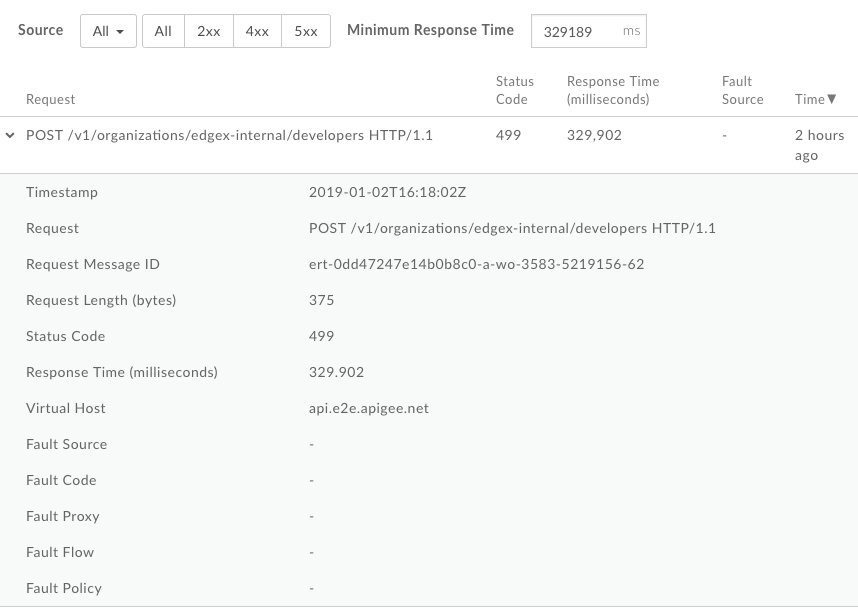Viewport: 858px width, 611px height.
Task: Click the Request Message ID value
Action: tap(476, 264)
